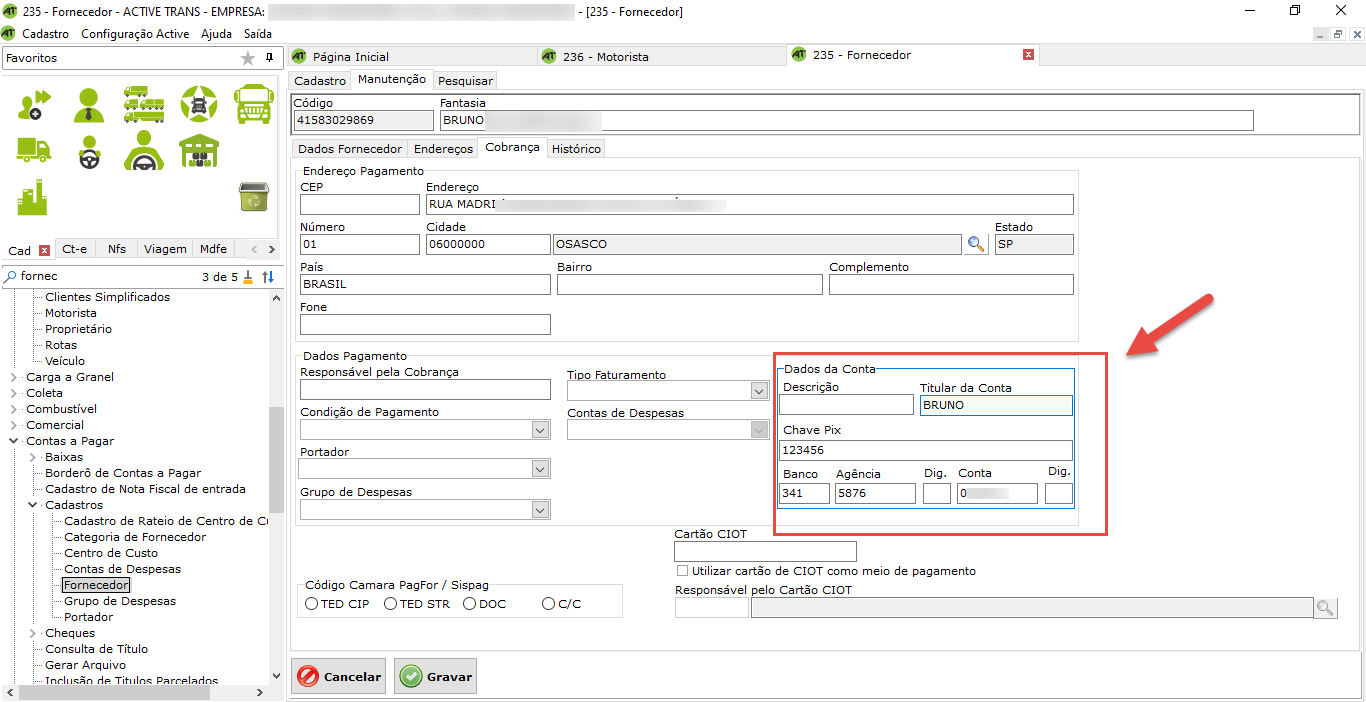The width and height of the screenshot is (1366, 702).
Task: Enable 'Utilizar cartão de CIOT' checkbox
Action: [x=683, y=571]
